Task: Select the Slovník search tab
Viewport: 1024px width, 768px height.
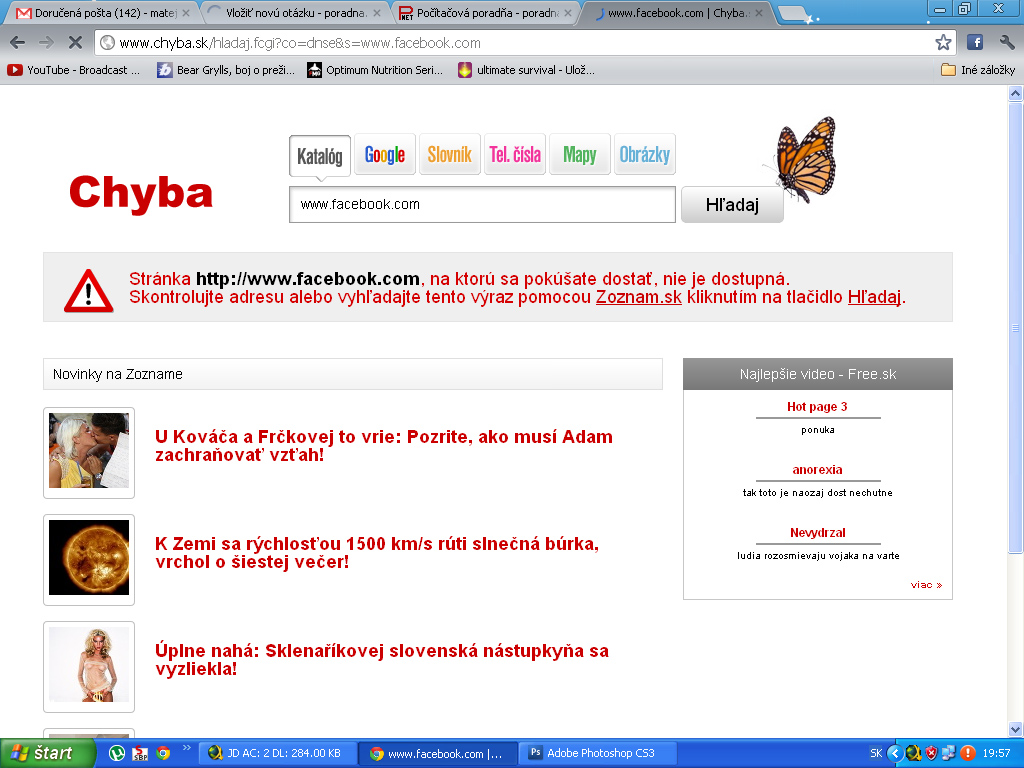Action: [449, 155]
